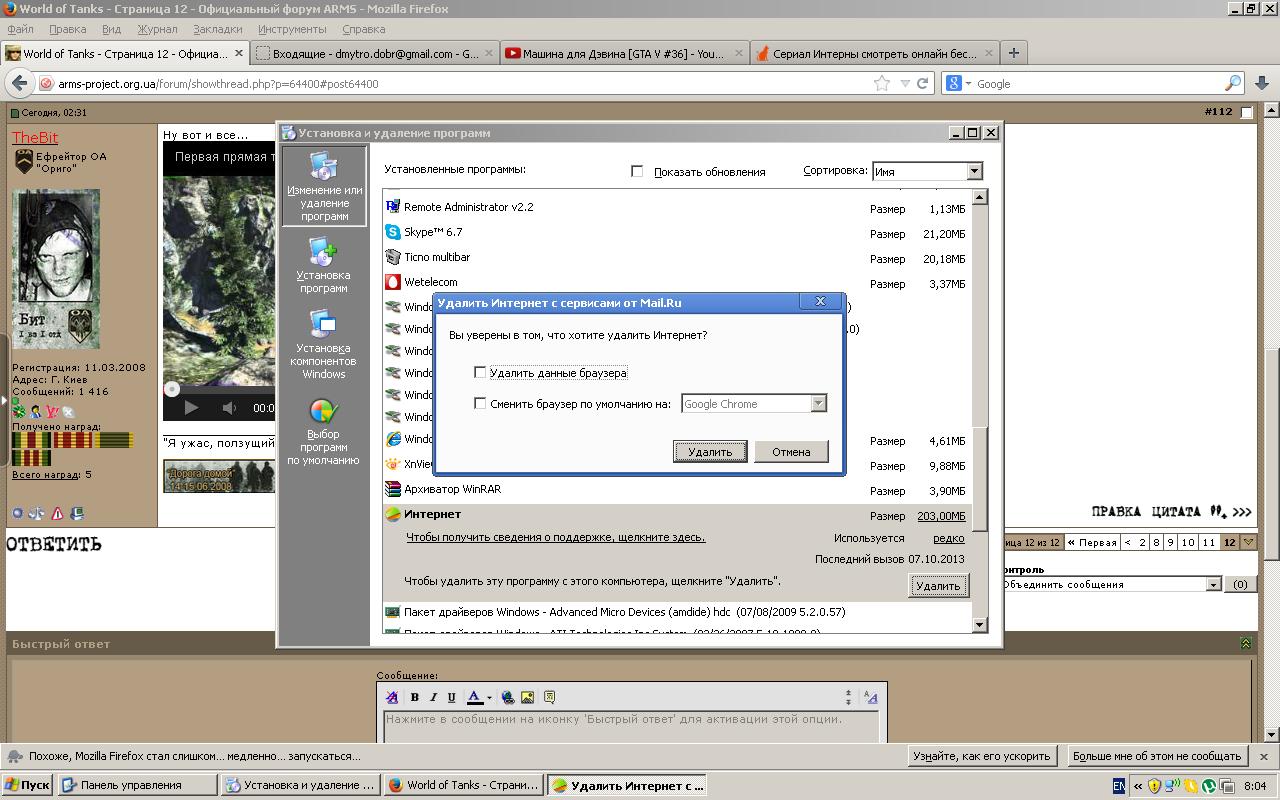Click 'Узнайте, как его ускорить' button
Image resolution: width=1280 pixels, height=800 pixels.
tap(981, 756)
